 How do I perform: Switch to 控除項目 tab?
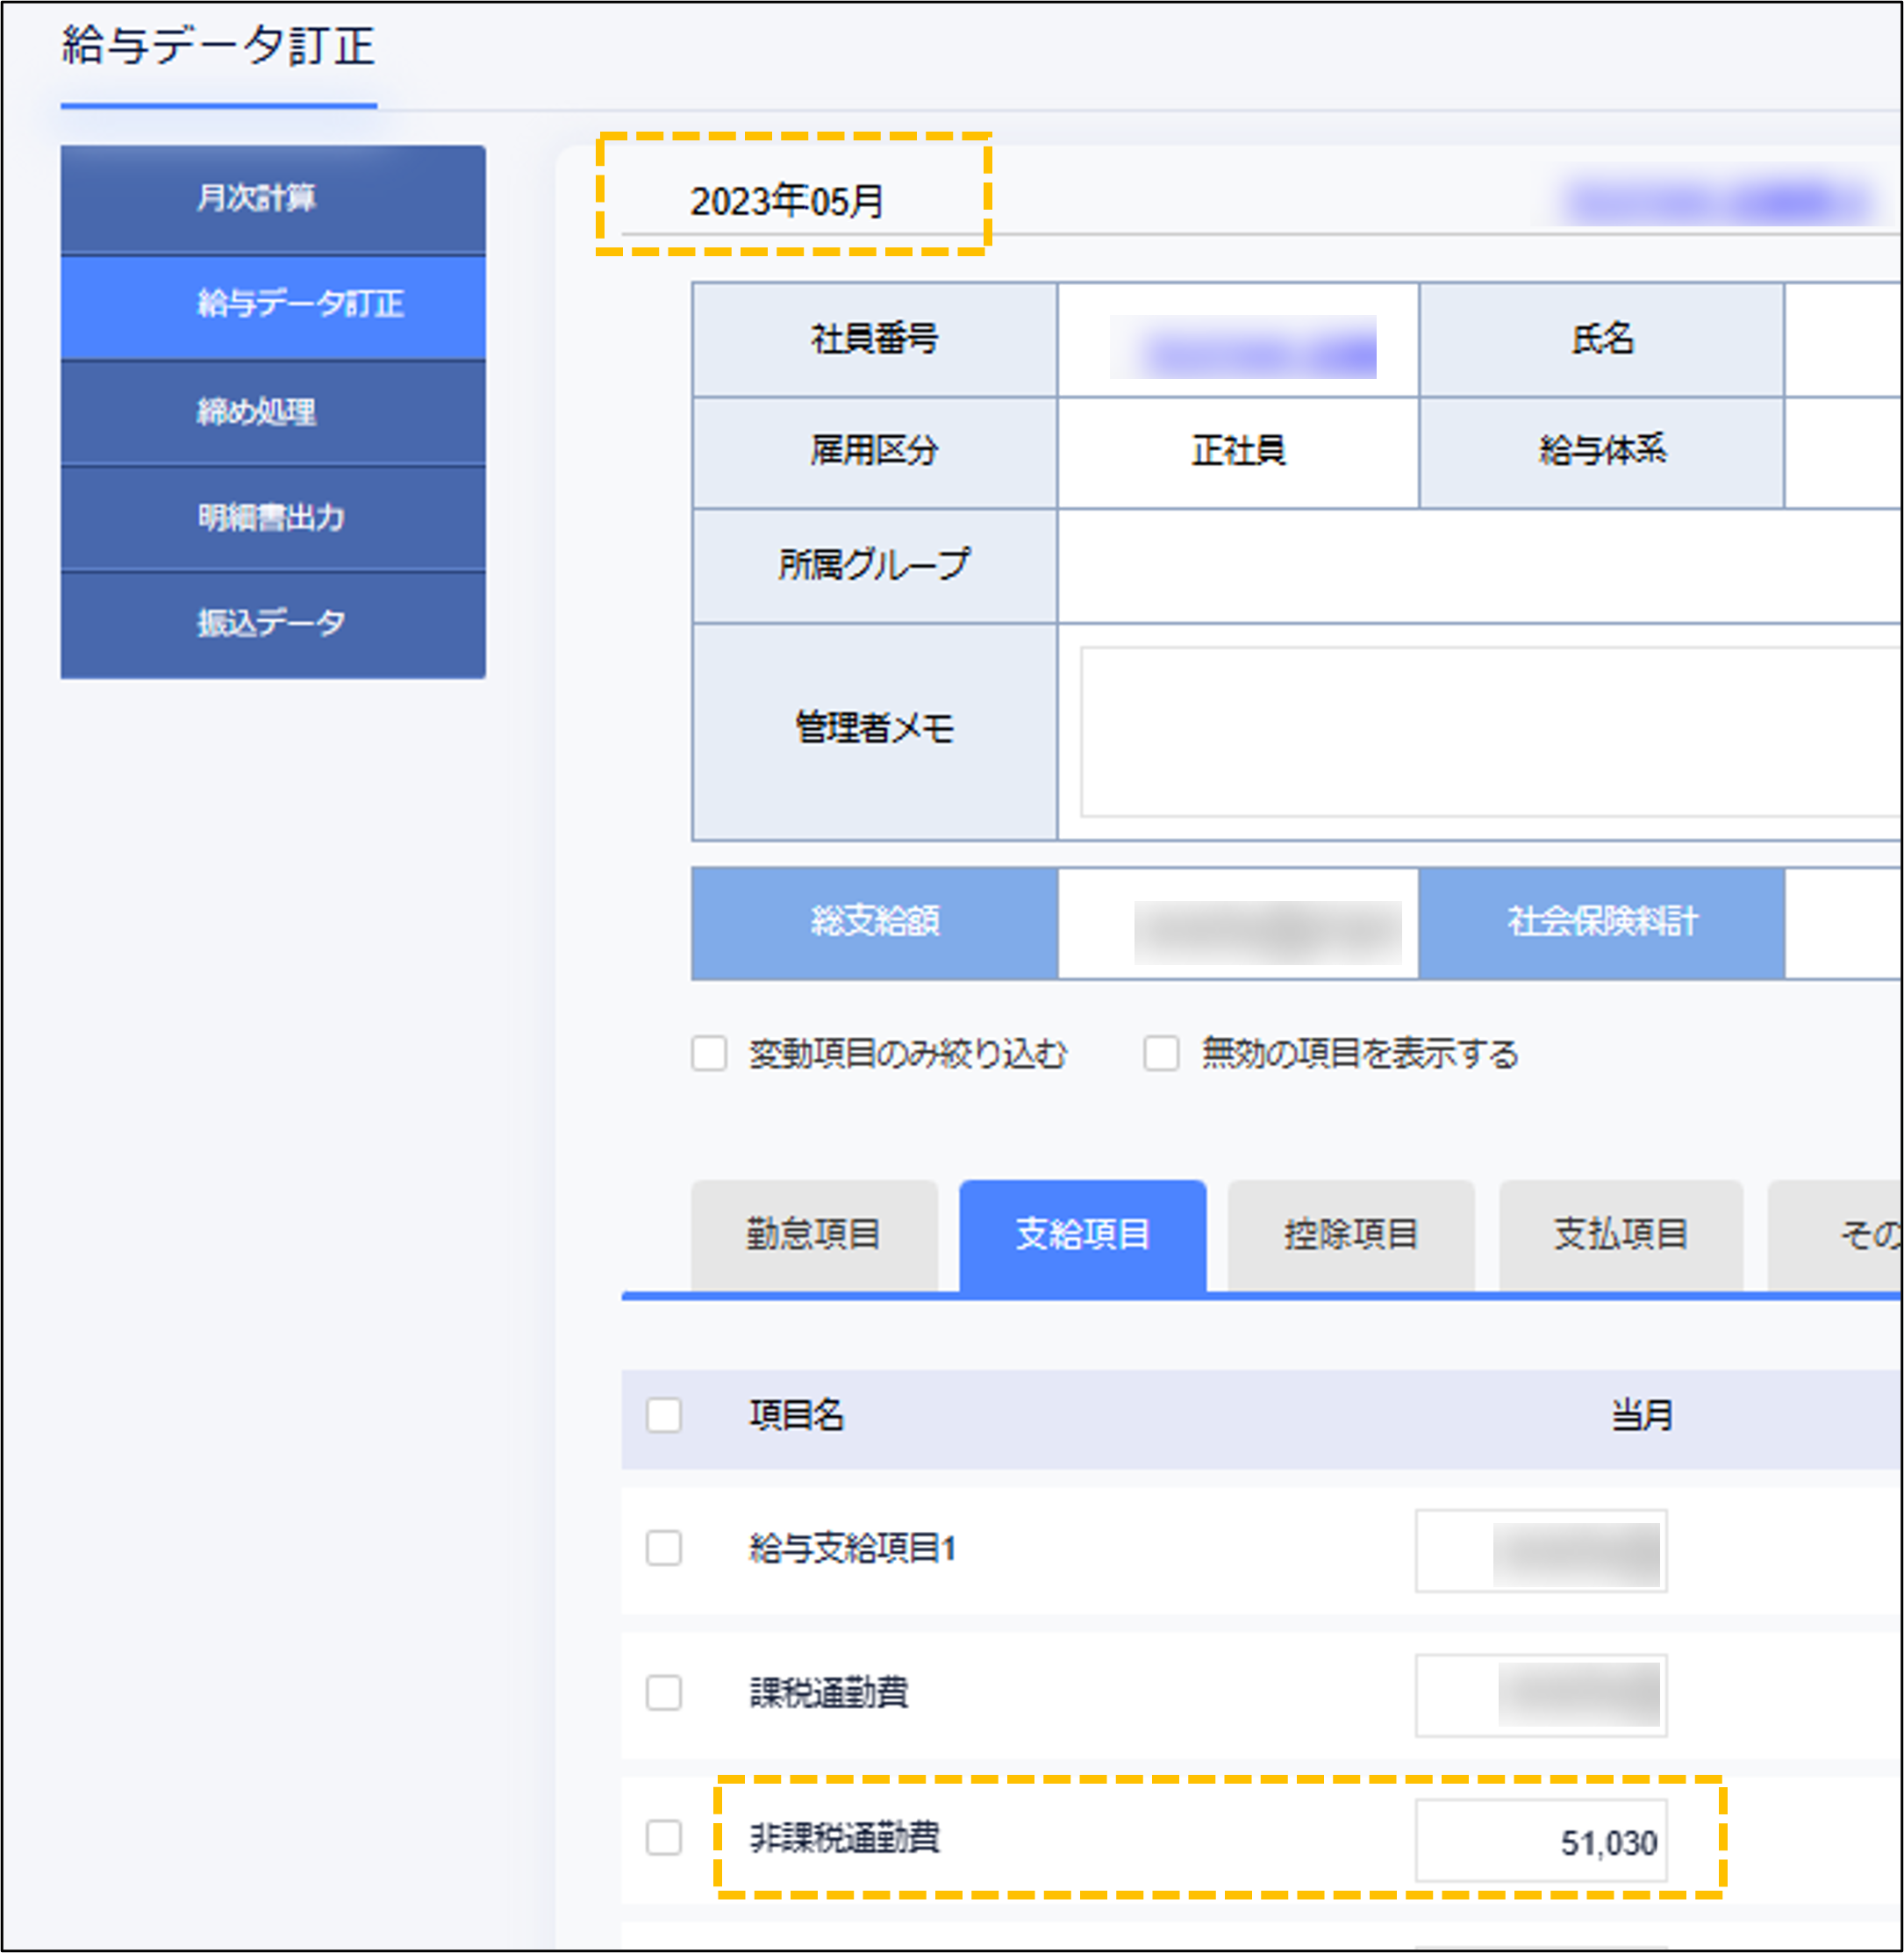point(1350,1234)
